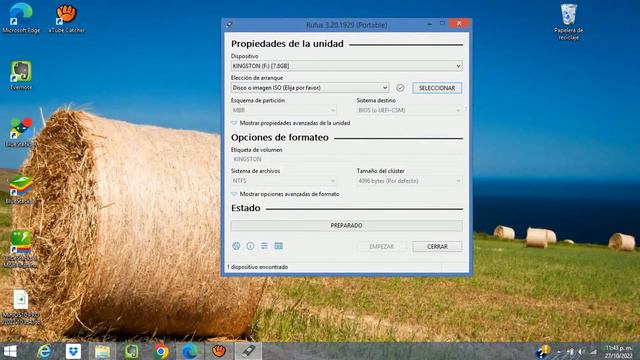Open the Sistema destino dropdown

[x=409, y=110]
